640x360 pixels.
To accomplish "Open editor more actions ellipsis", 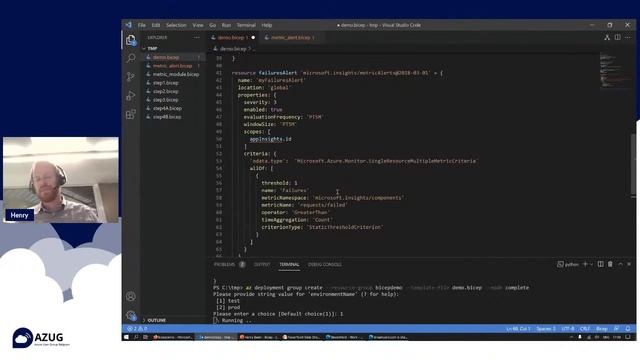I will tap(628, 38).
